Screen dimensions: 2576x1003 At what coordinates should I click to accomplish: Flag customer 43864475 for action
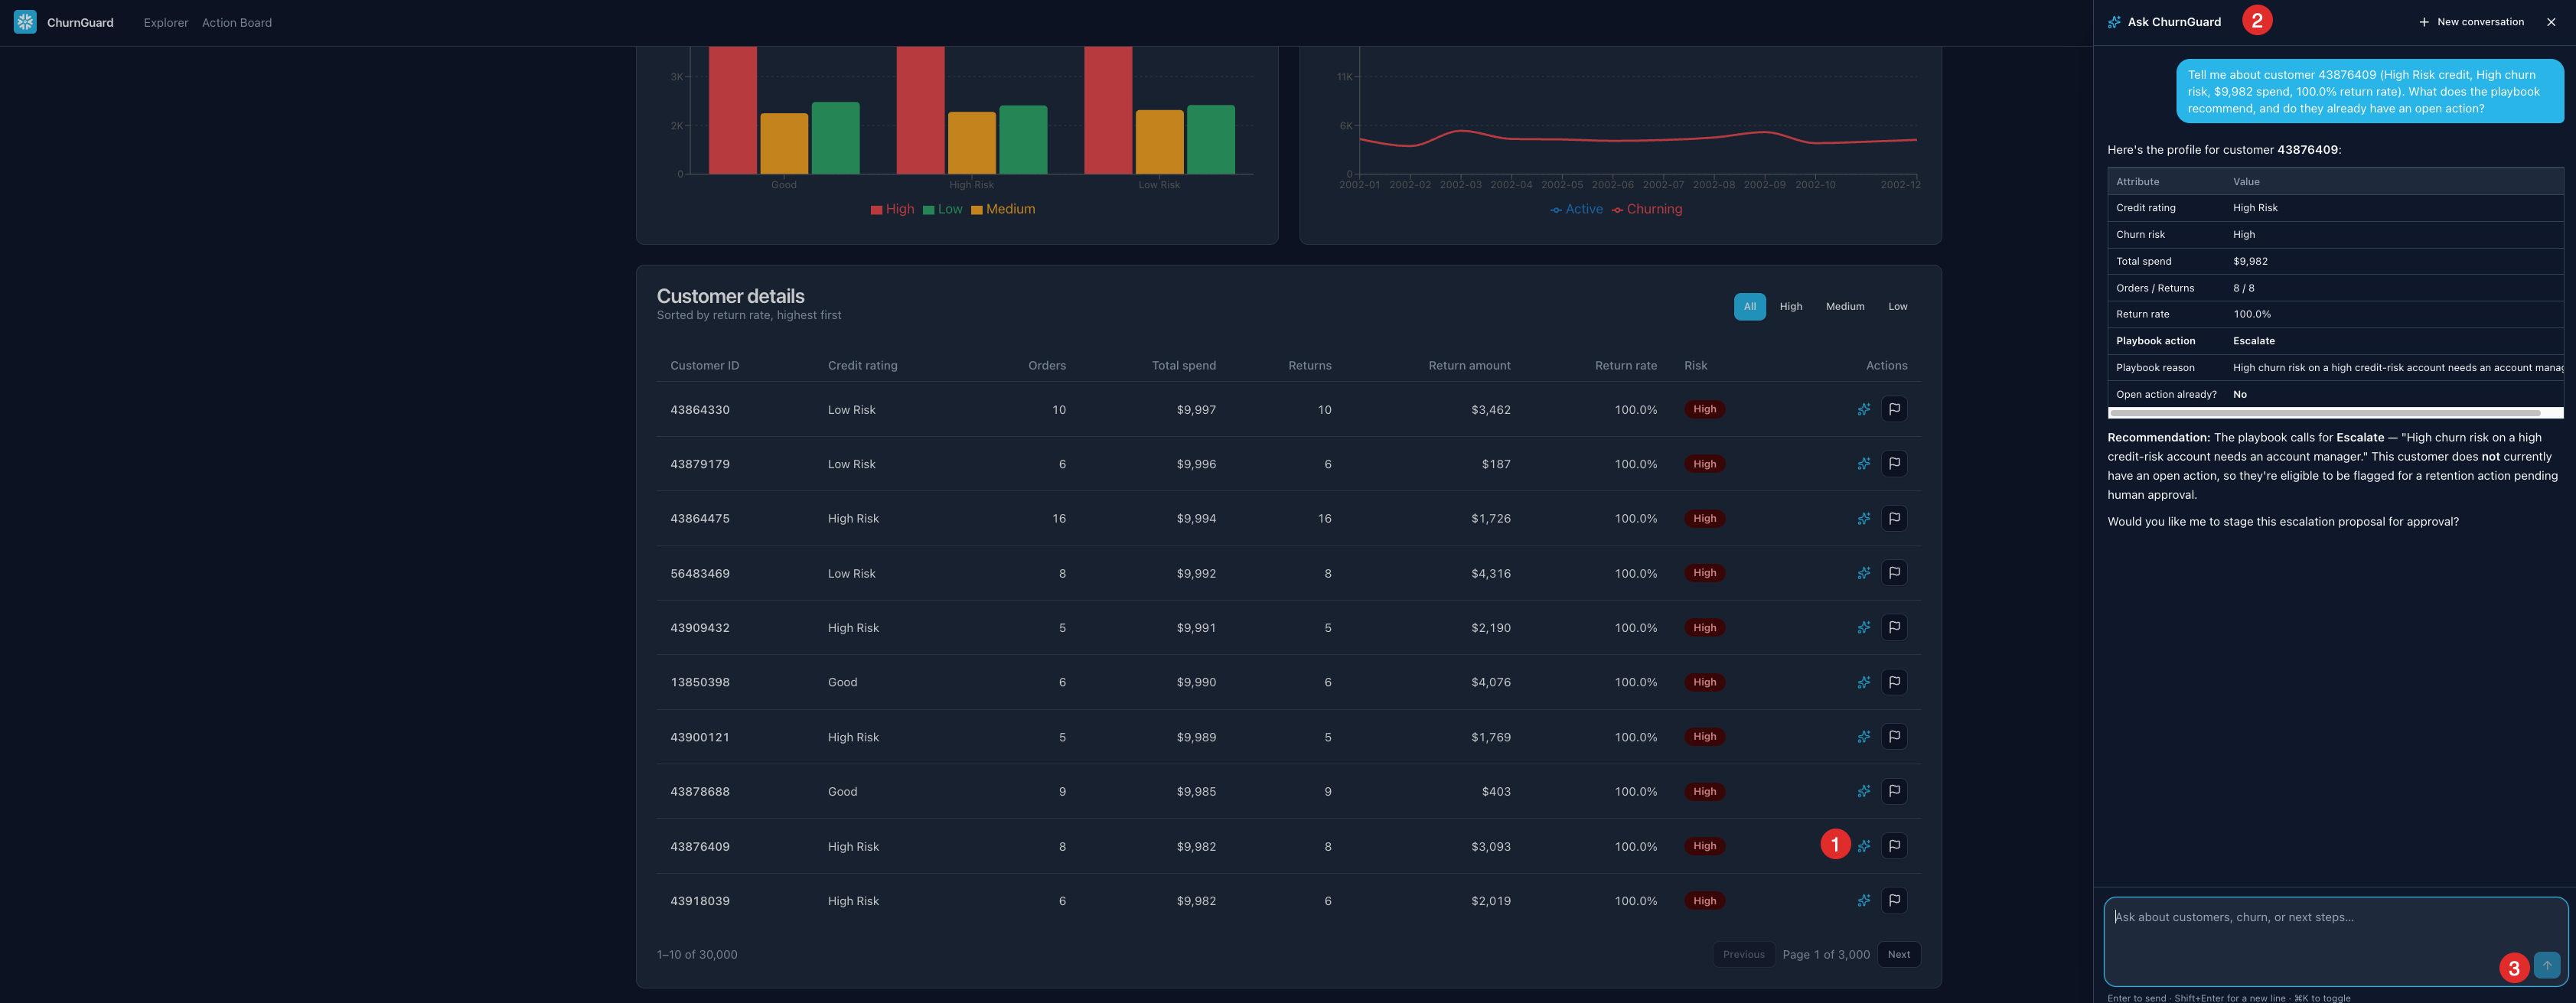coord(1894,518)
